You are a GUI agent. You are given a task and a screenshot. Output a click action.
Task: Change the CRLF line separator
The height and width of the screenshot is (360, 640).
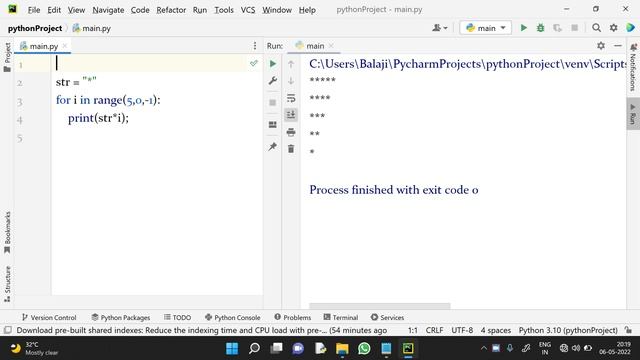[434, 330]
